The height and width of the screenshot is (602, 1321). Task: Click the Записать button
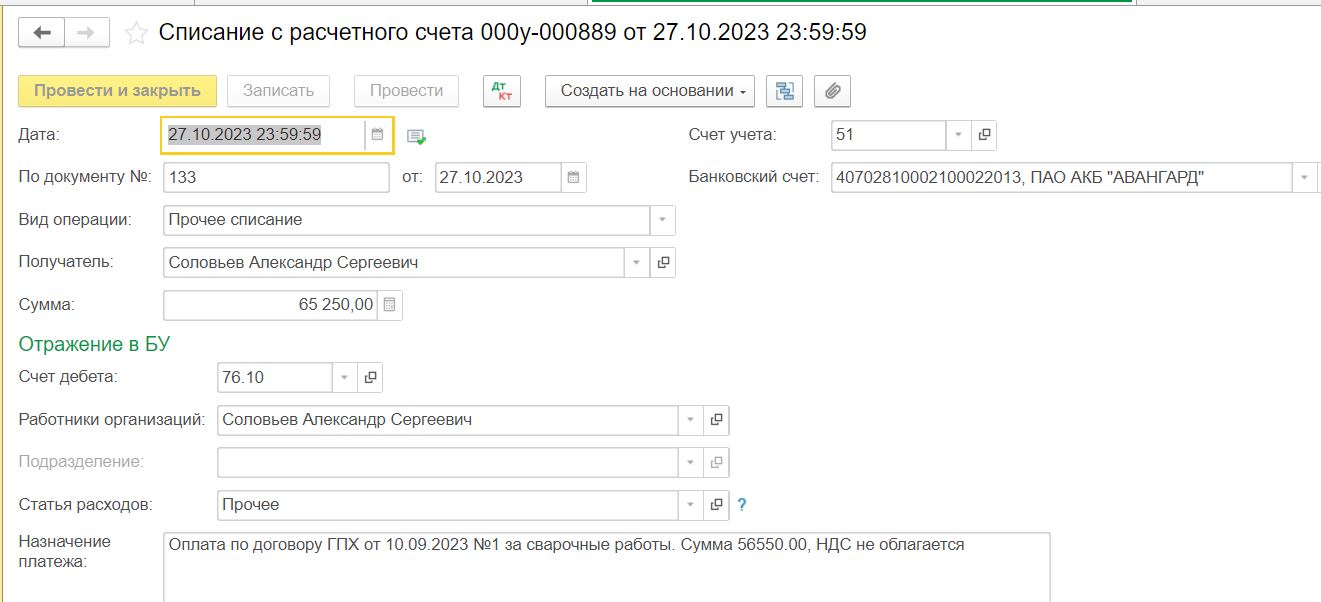click(x=278, y=91)
